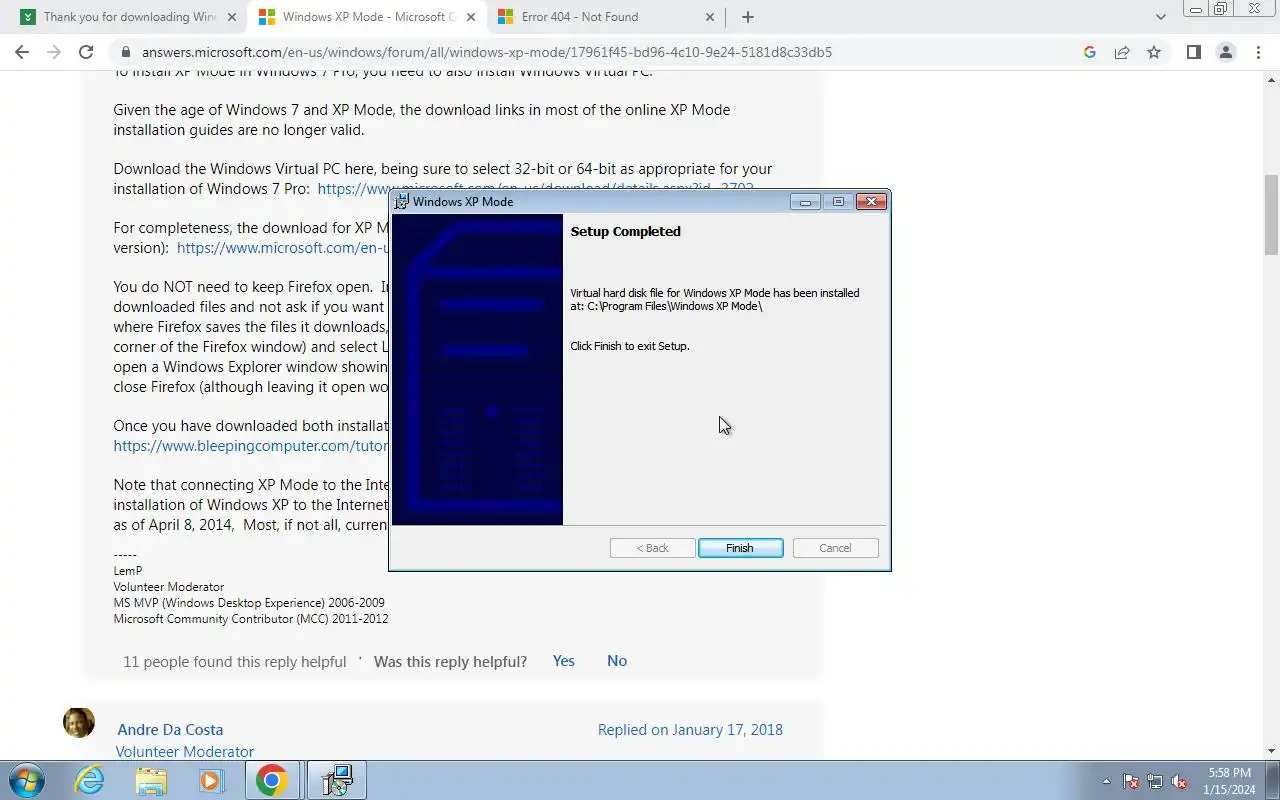Screen dimensions: 1280x800
Task: Open Windows Explorer from the taskbar
Action: point(151,780)
